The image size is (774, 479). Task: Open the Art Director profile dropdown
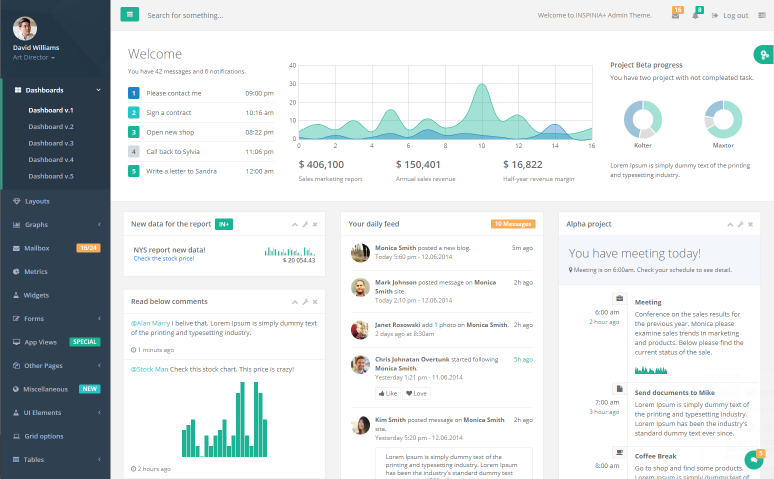click(34, 58)
